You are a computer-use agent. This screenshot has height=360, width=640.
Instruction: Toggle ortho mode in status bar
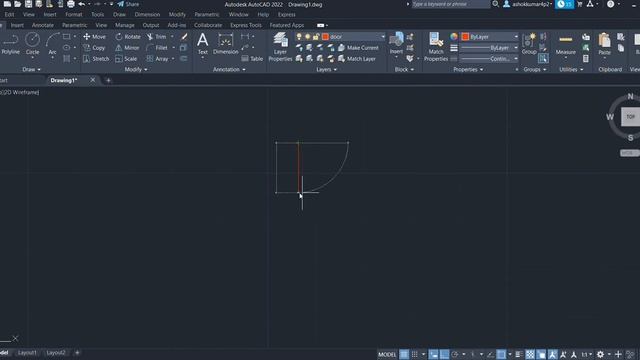pyautogui.click(x=444, y=354)
